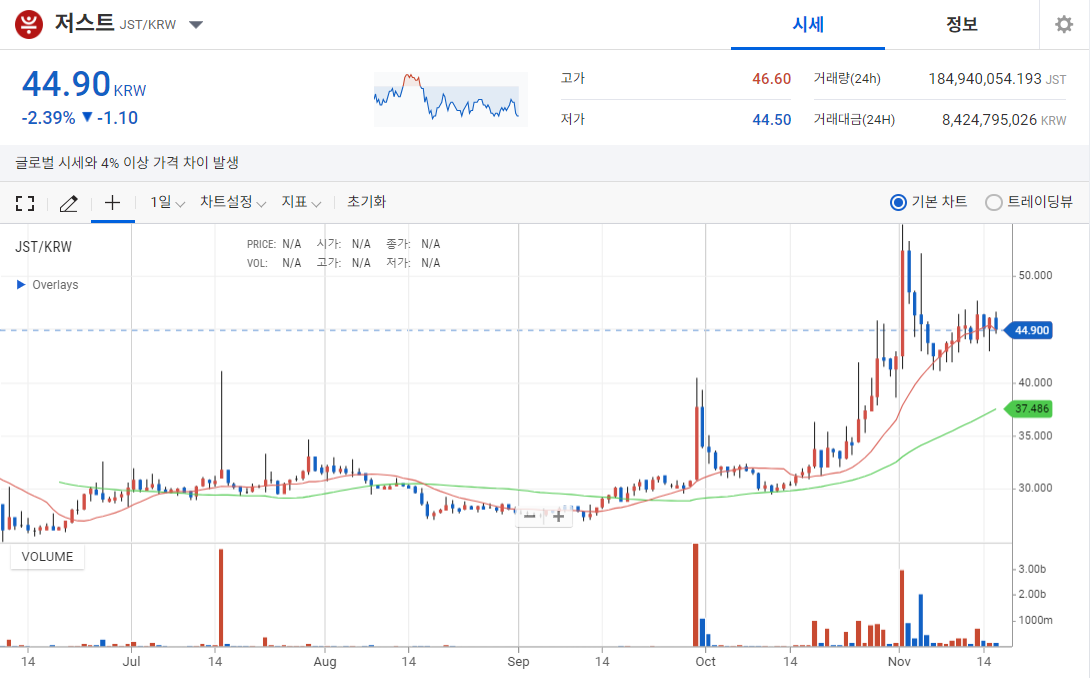Open JST/KRW market selector arrow
This screenshot has width=1090, height=678.
coord(196,25)
